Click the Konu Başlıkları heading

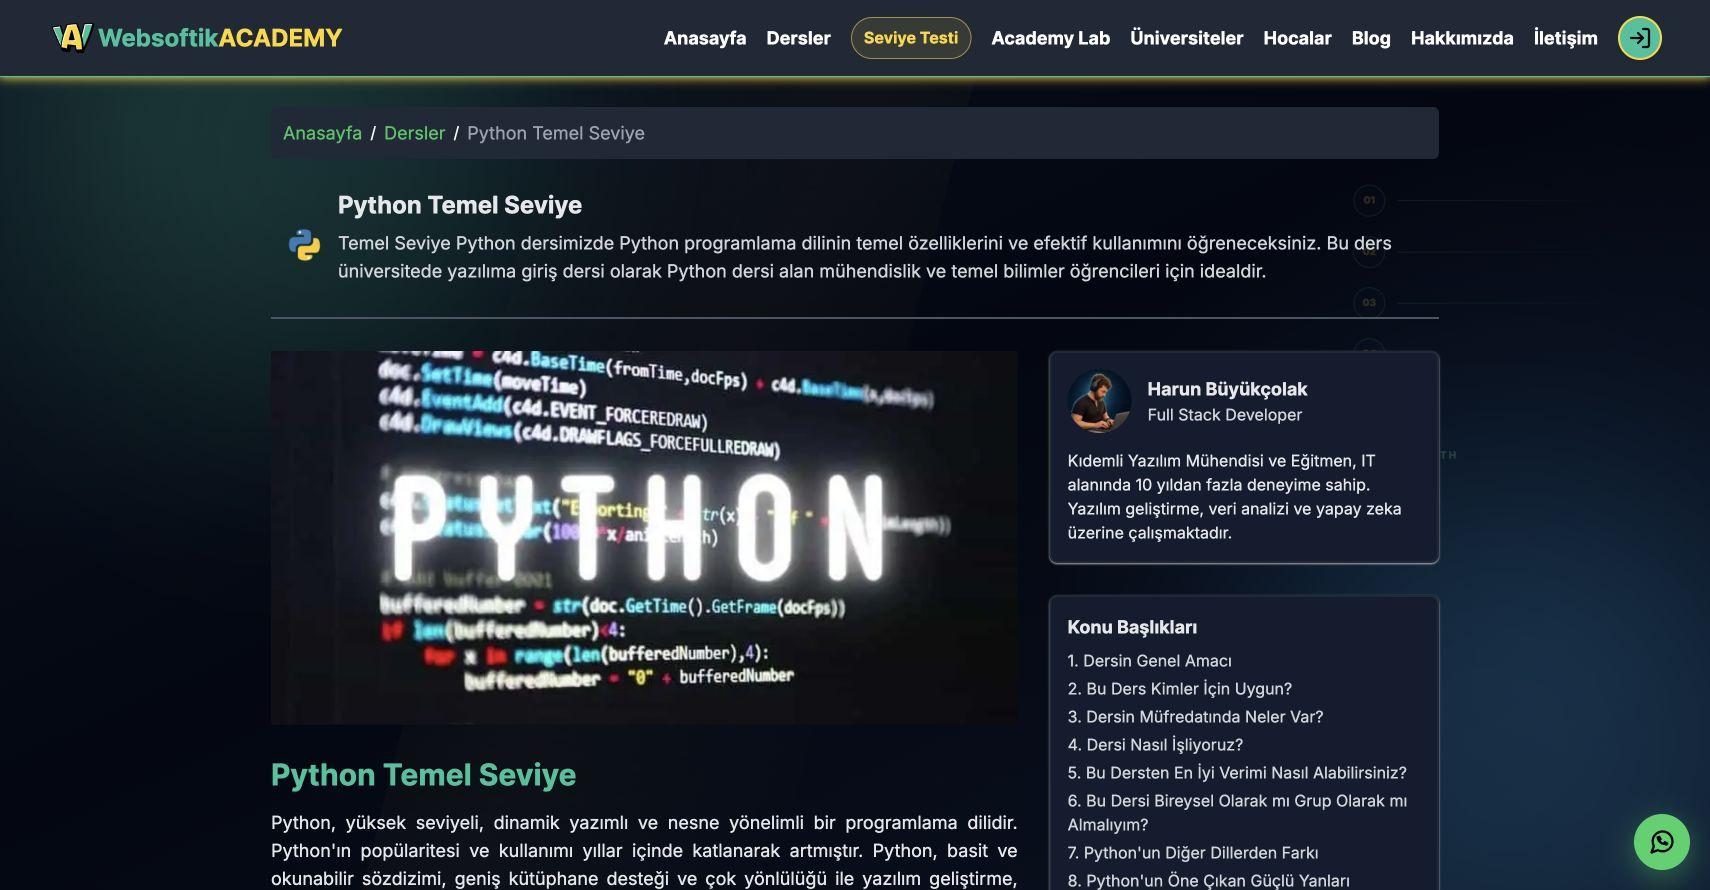click(x=1132, y=627)
